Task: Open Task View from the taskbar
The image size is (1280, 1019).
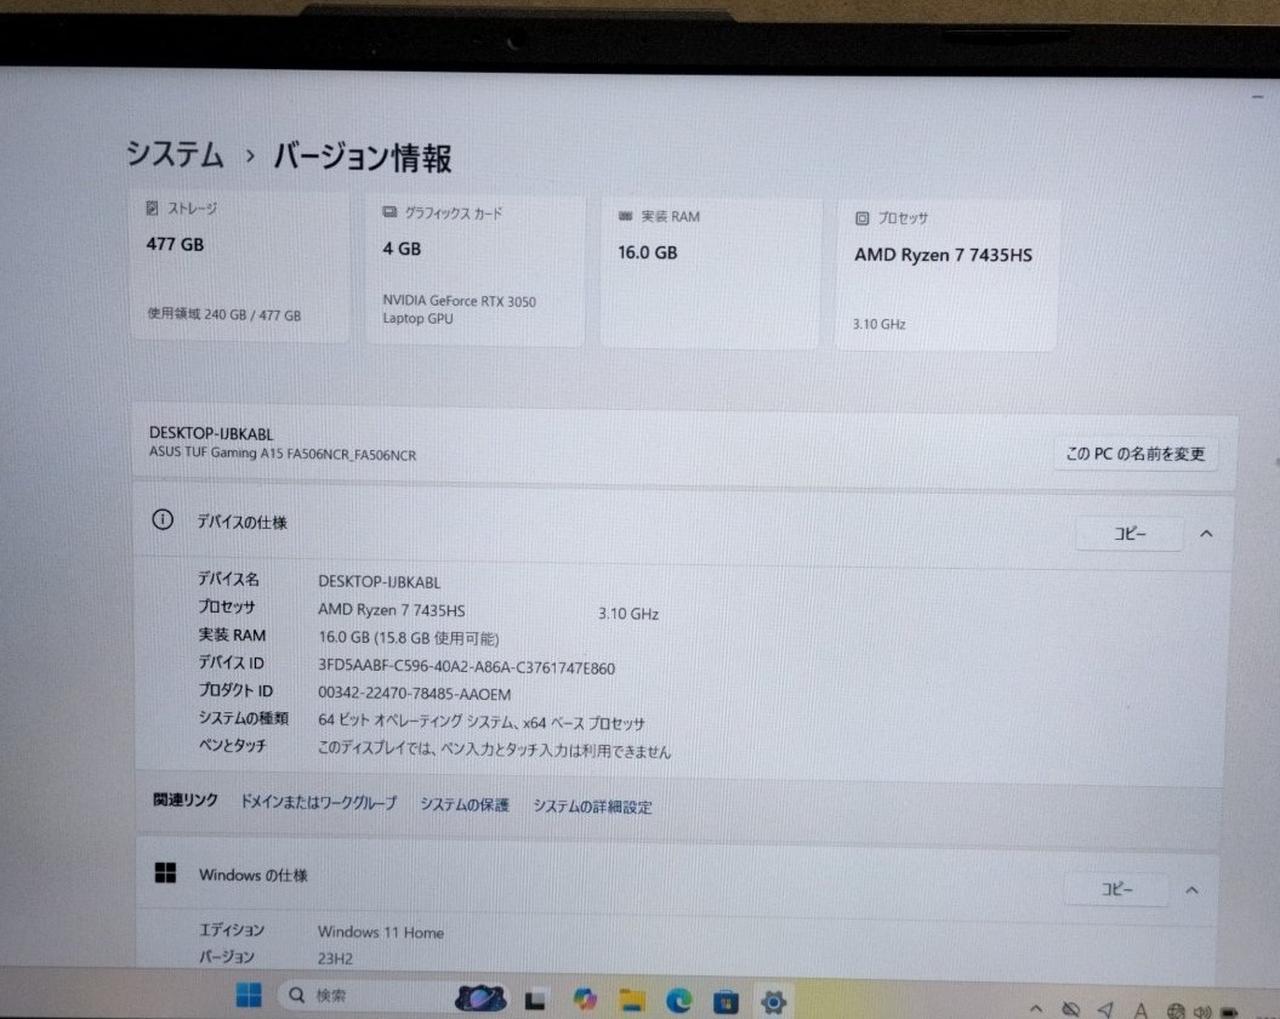Action: 535,999
